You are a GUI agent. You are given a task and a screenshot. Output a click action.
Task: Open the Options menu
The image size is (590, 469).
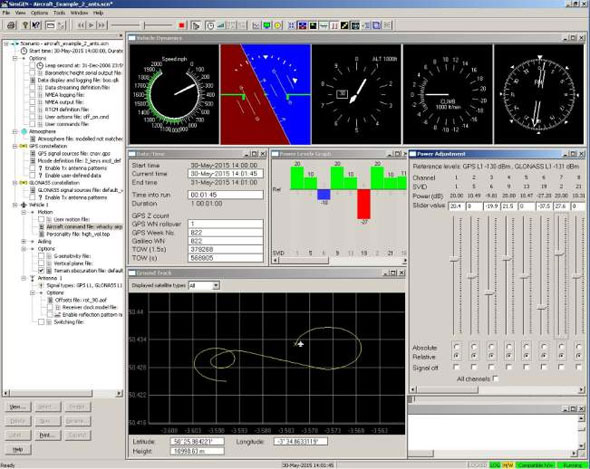tap(39, 13)
